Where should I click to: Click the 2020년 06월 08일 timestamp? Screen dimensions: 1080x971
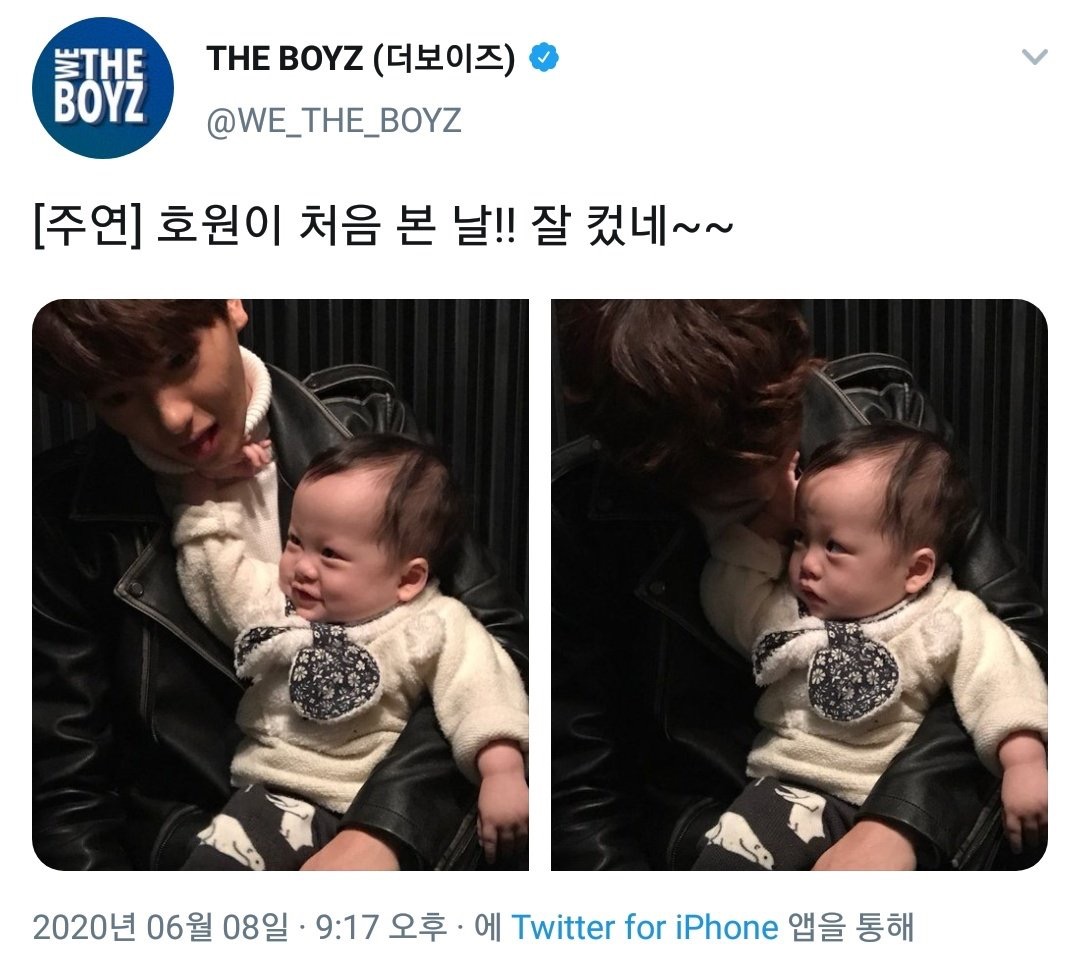[160, 927]
